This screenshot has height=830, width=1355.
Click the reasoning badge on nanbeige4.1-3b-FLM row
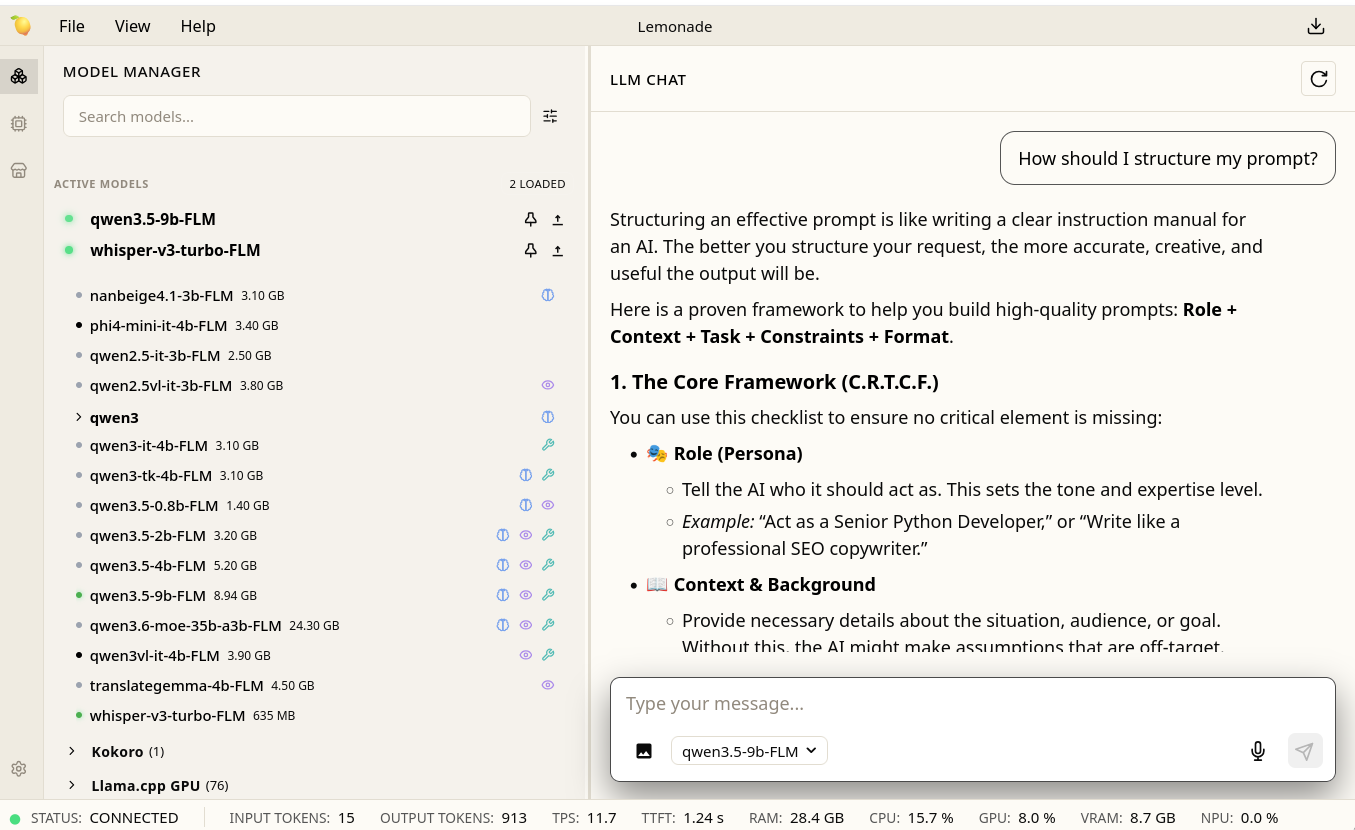click(x=548, y=295)
